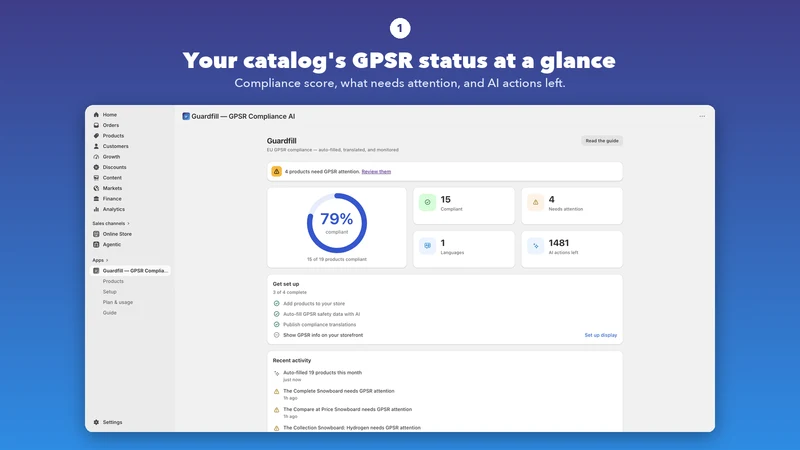Click the Customers person icon
Screen dimensions: 800x450
pyautogui.click(x=96, y=146)
